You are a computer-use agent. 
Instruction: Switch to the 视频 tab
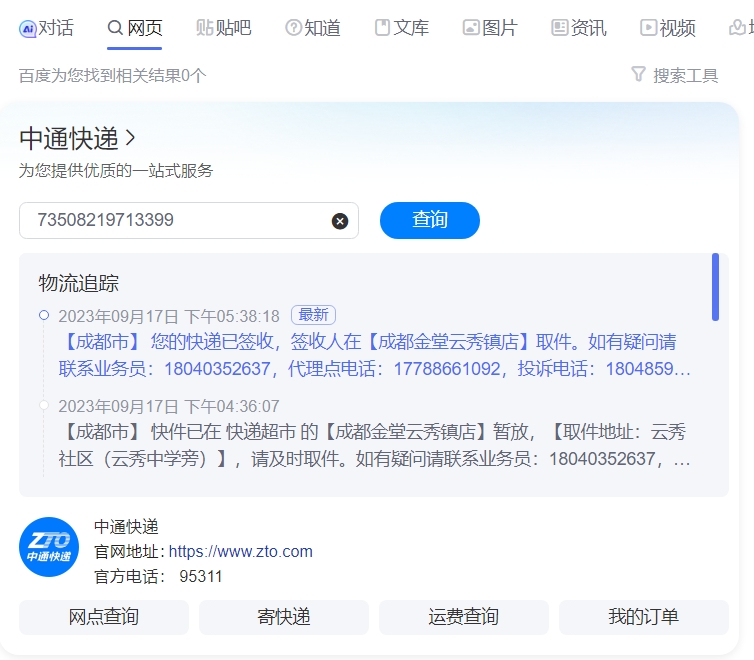click(667, 28)
